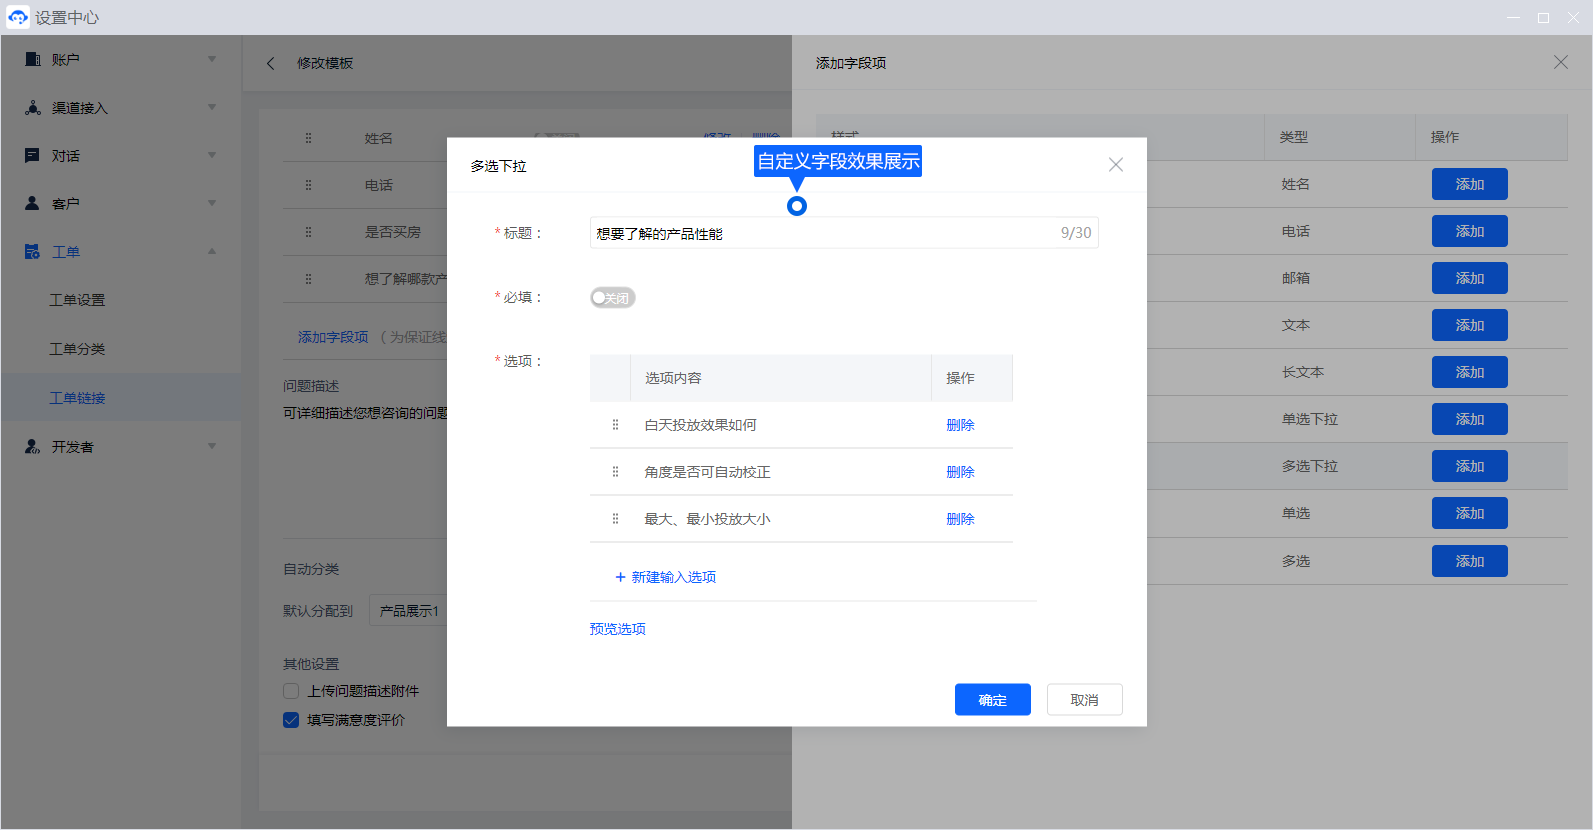Click the developer icon in the sidebar
1593x830 pixels.
pyautogui.click(x=33, y=447)
